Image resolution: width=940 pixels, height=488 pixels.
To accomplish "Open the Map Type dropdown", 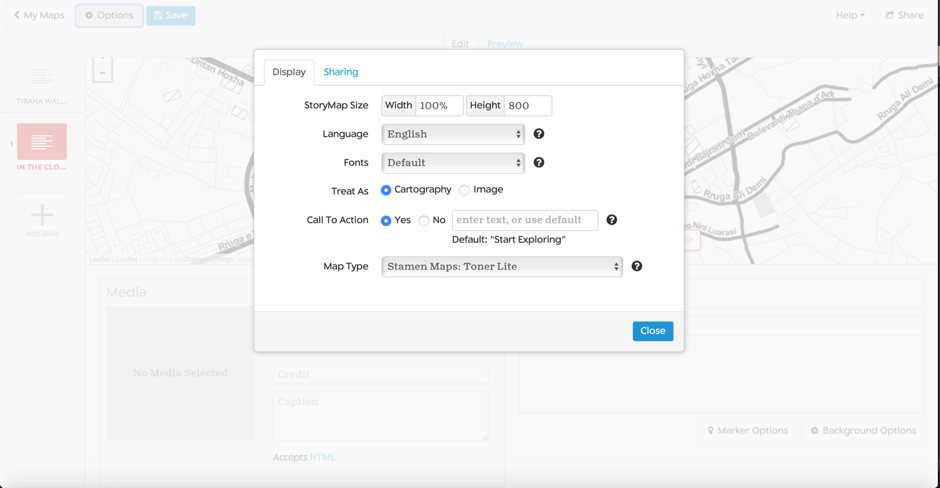I will [502, 267].
